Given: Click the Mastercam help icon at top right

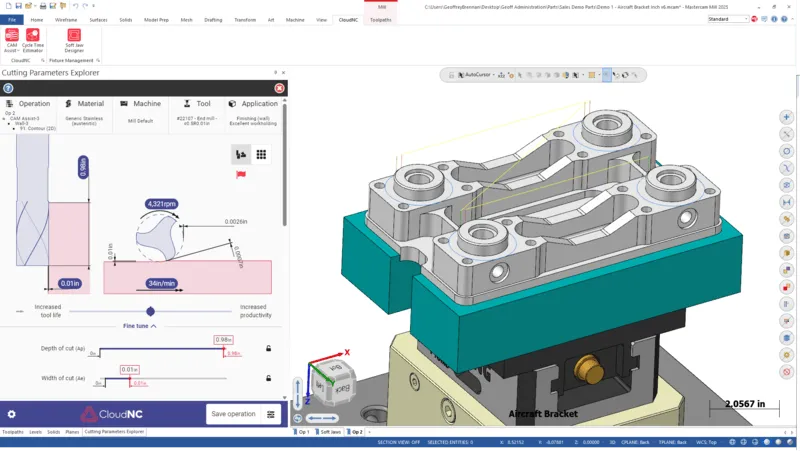Looking at the screenshot, I should (784, 19).
